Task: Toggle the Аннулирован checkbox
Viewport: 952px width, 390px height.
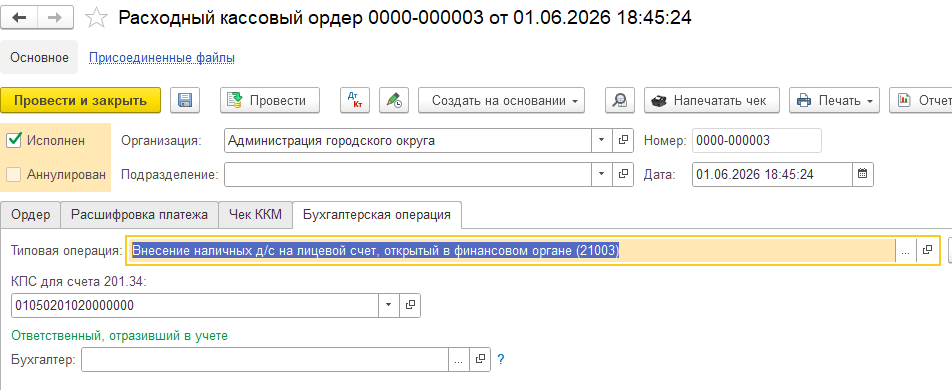Action: [13, 174]
